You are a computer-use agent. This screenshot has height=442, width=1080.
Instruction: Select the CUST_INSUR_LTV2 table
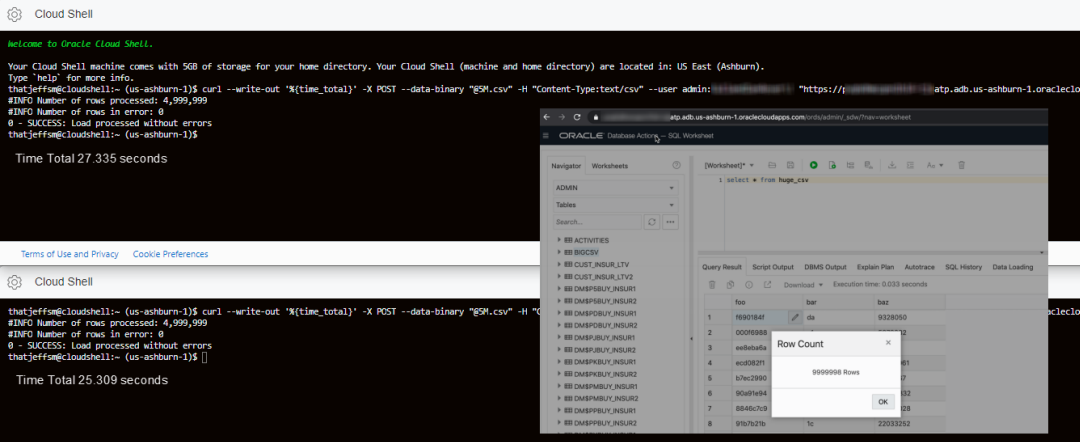[601, 277]
